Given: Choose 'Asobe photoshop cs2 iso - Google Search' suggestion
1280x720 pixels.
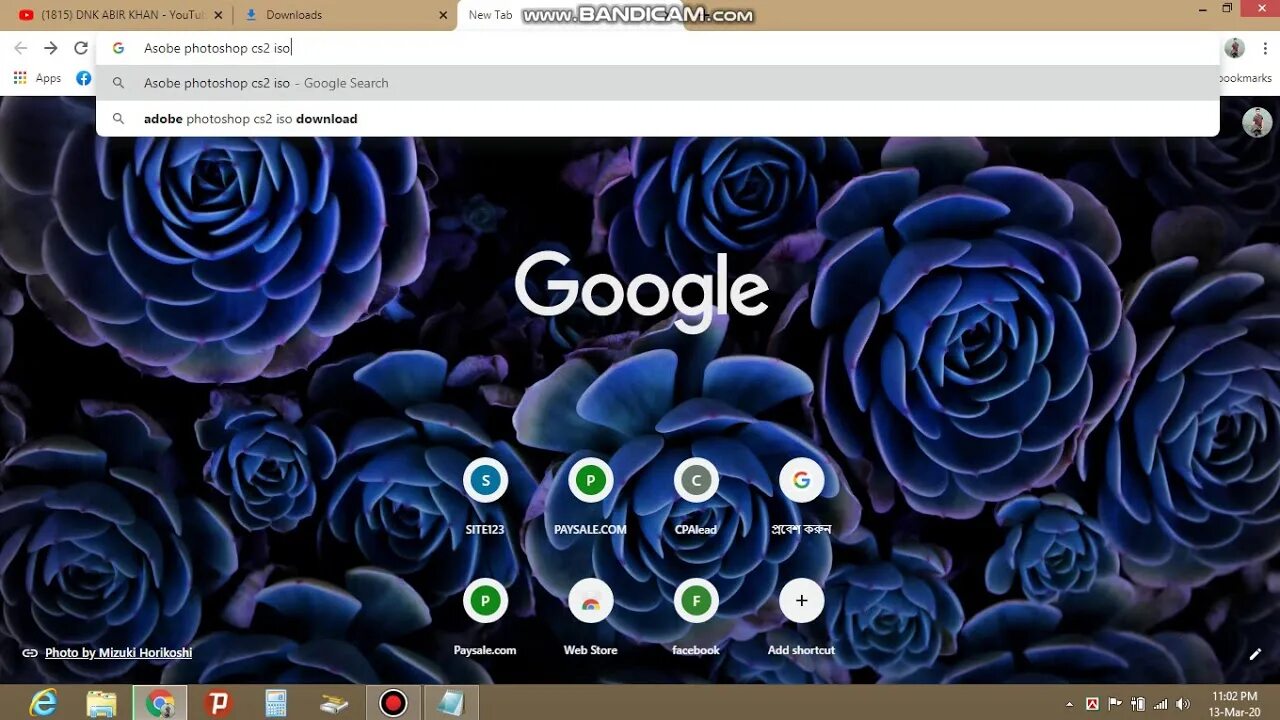Looking at the screenshot, I should point(658,83).
